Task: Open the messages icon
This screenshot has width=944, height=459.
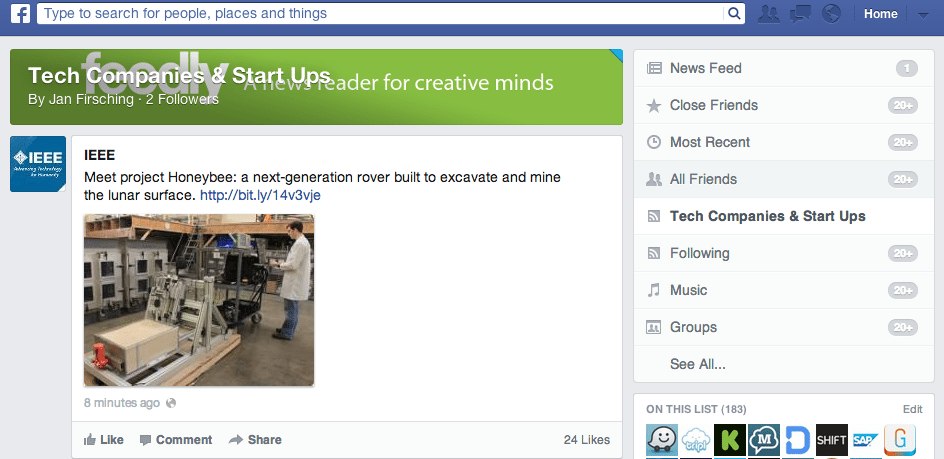Action: tap(800, 14)
